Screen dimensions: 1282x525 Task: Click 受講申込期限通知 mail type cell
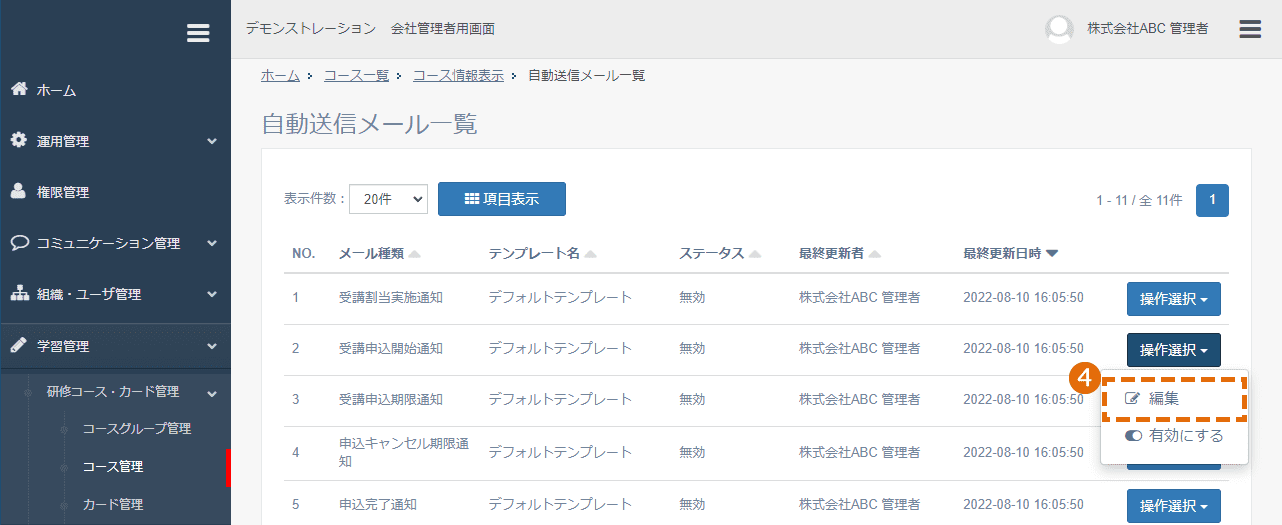pyautogui.click(x=391, y=400)
